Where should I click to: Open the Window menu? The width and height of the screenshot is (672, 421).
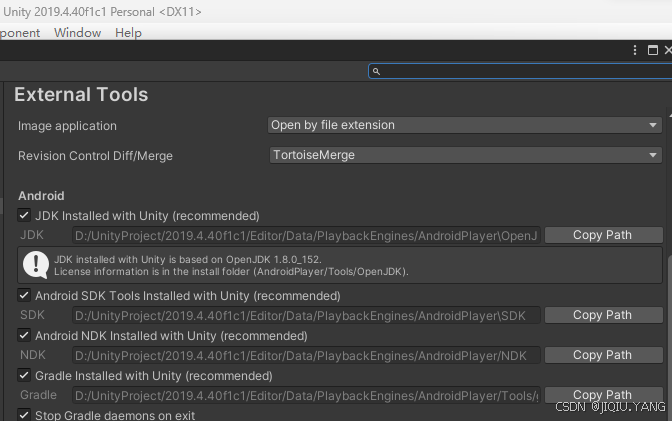[78, 33]
